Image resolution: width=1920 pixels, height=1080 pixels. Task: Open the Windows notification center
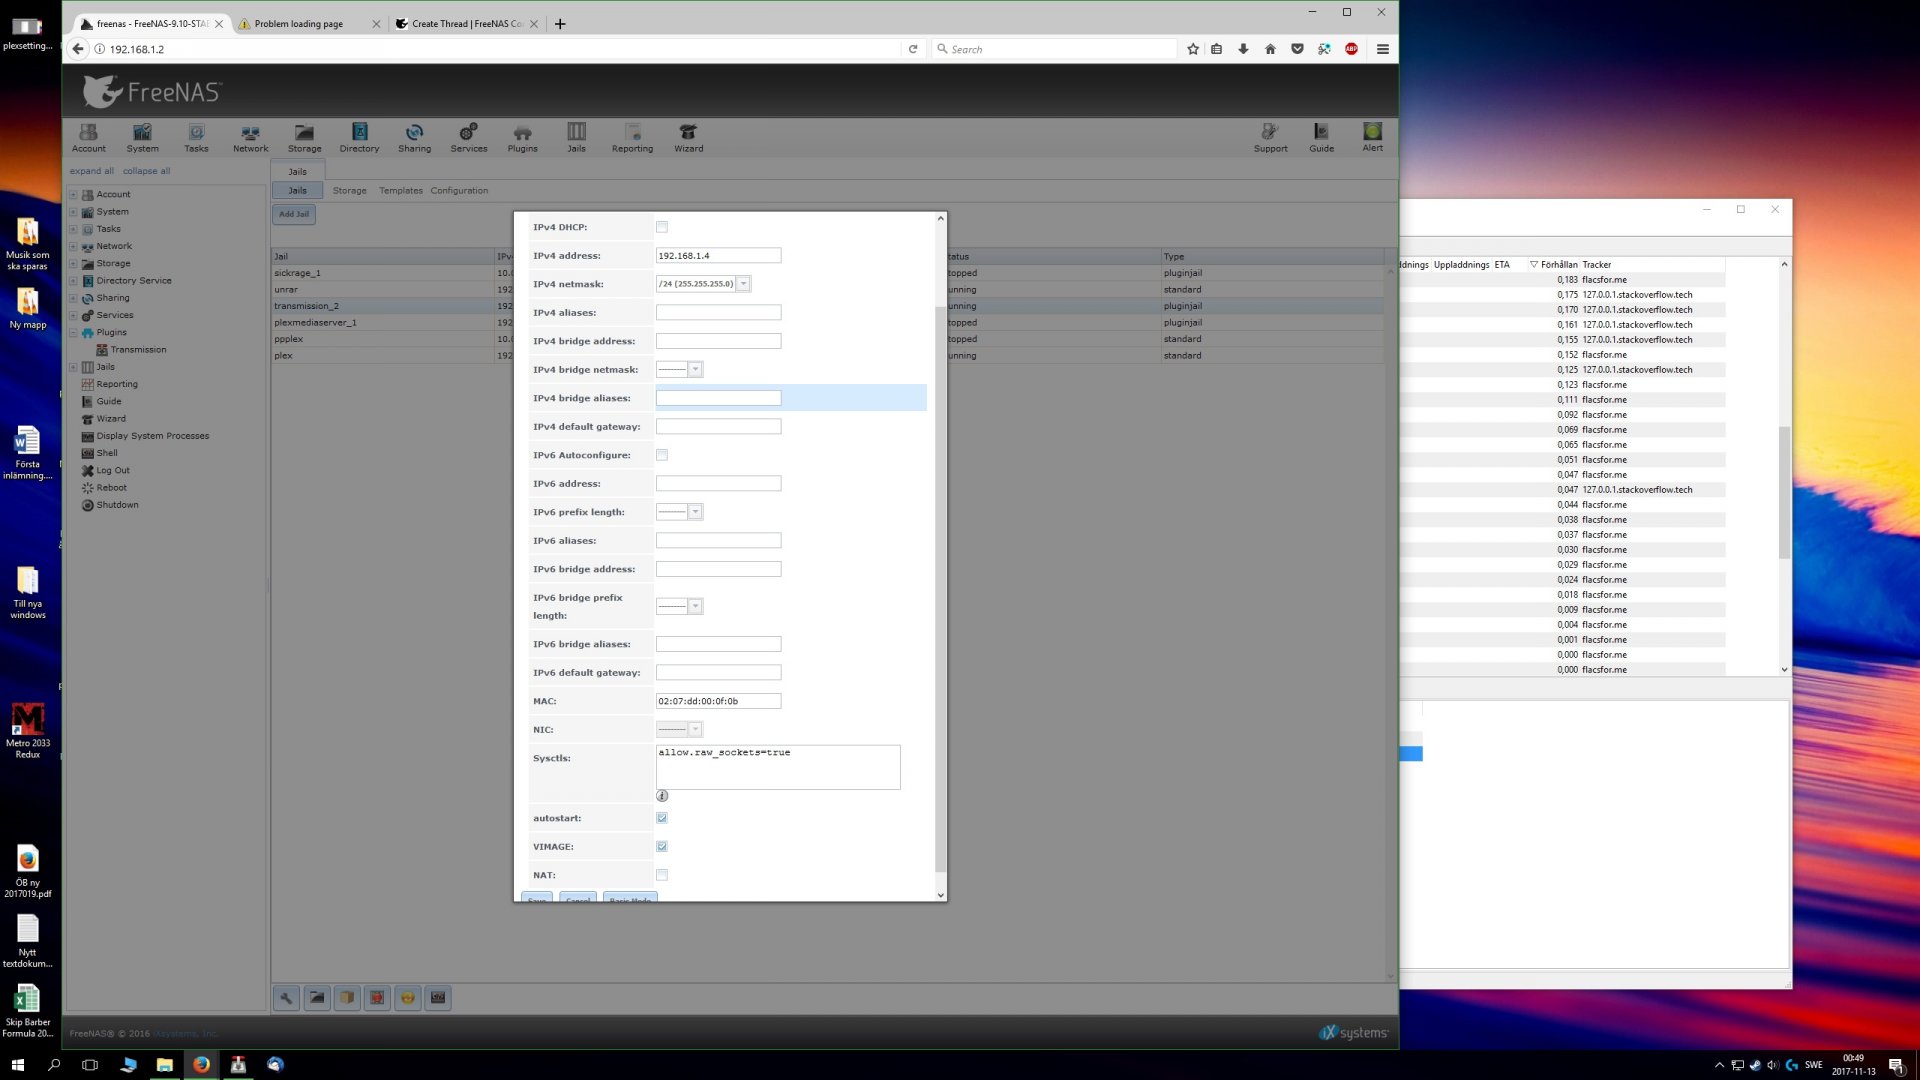click(x=1895, y=1065)
